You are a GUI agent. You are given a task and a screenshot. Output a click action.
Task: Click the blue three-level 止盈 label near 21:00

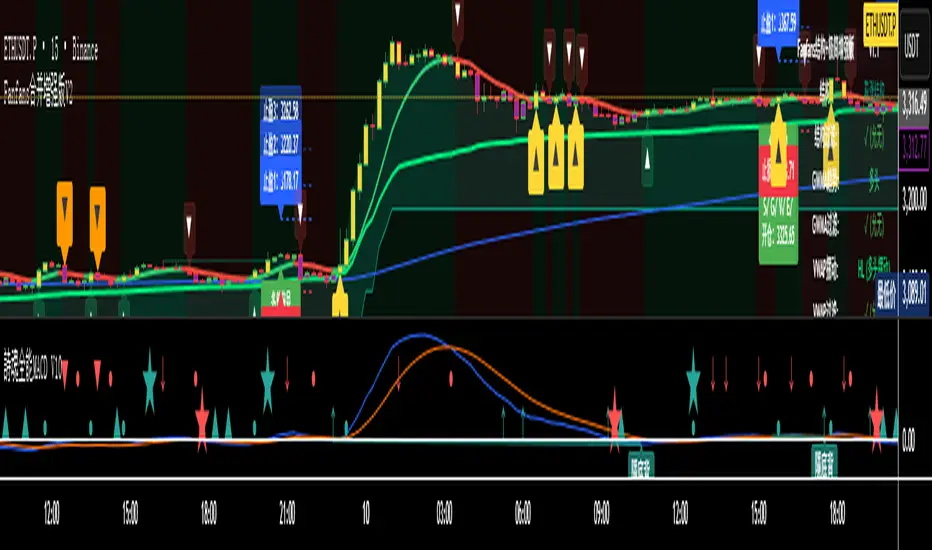click(281, 146)
